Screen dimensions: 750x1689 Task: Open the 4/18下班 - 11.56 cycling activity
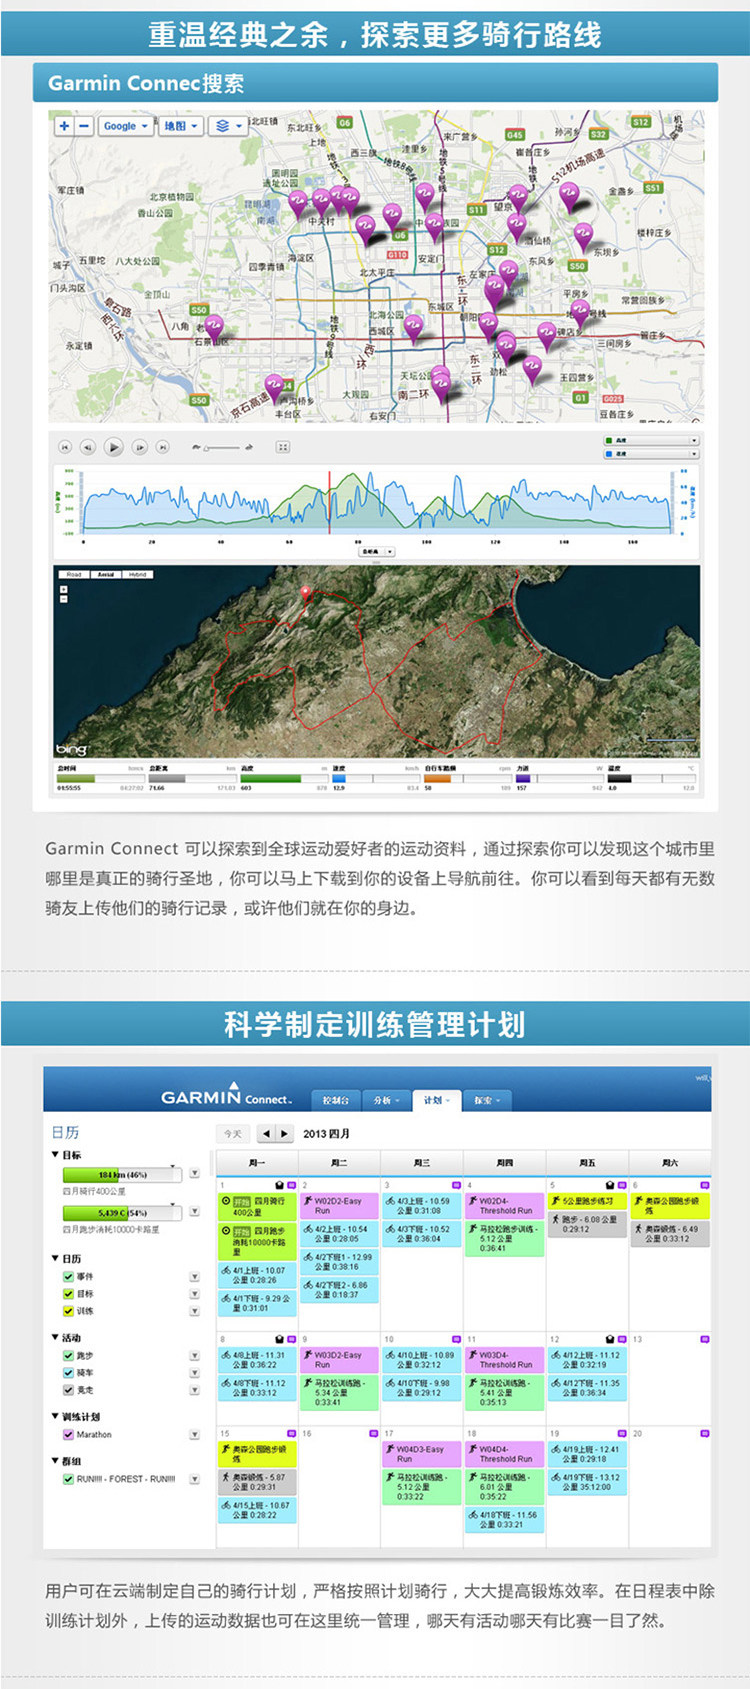(x=505, y=1519)
